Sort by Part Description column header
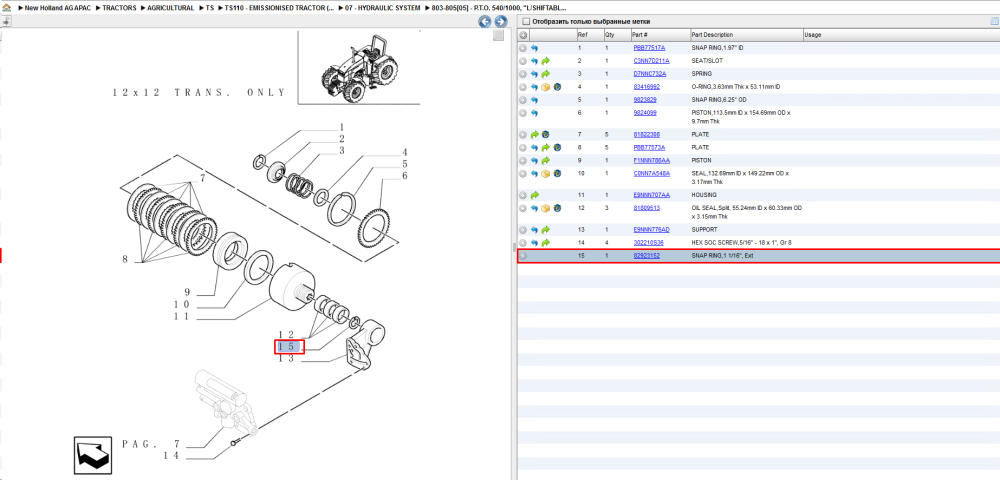The image size is (1000, 480). [746, 34]
